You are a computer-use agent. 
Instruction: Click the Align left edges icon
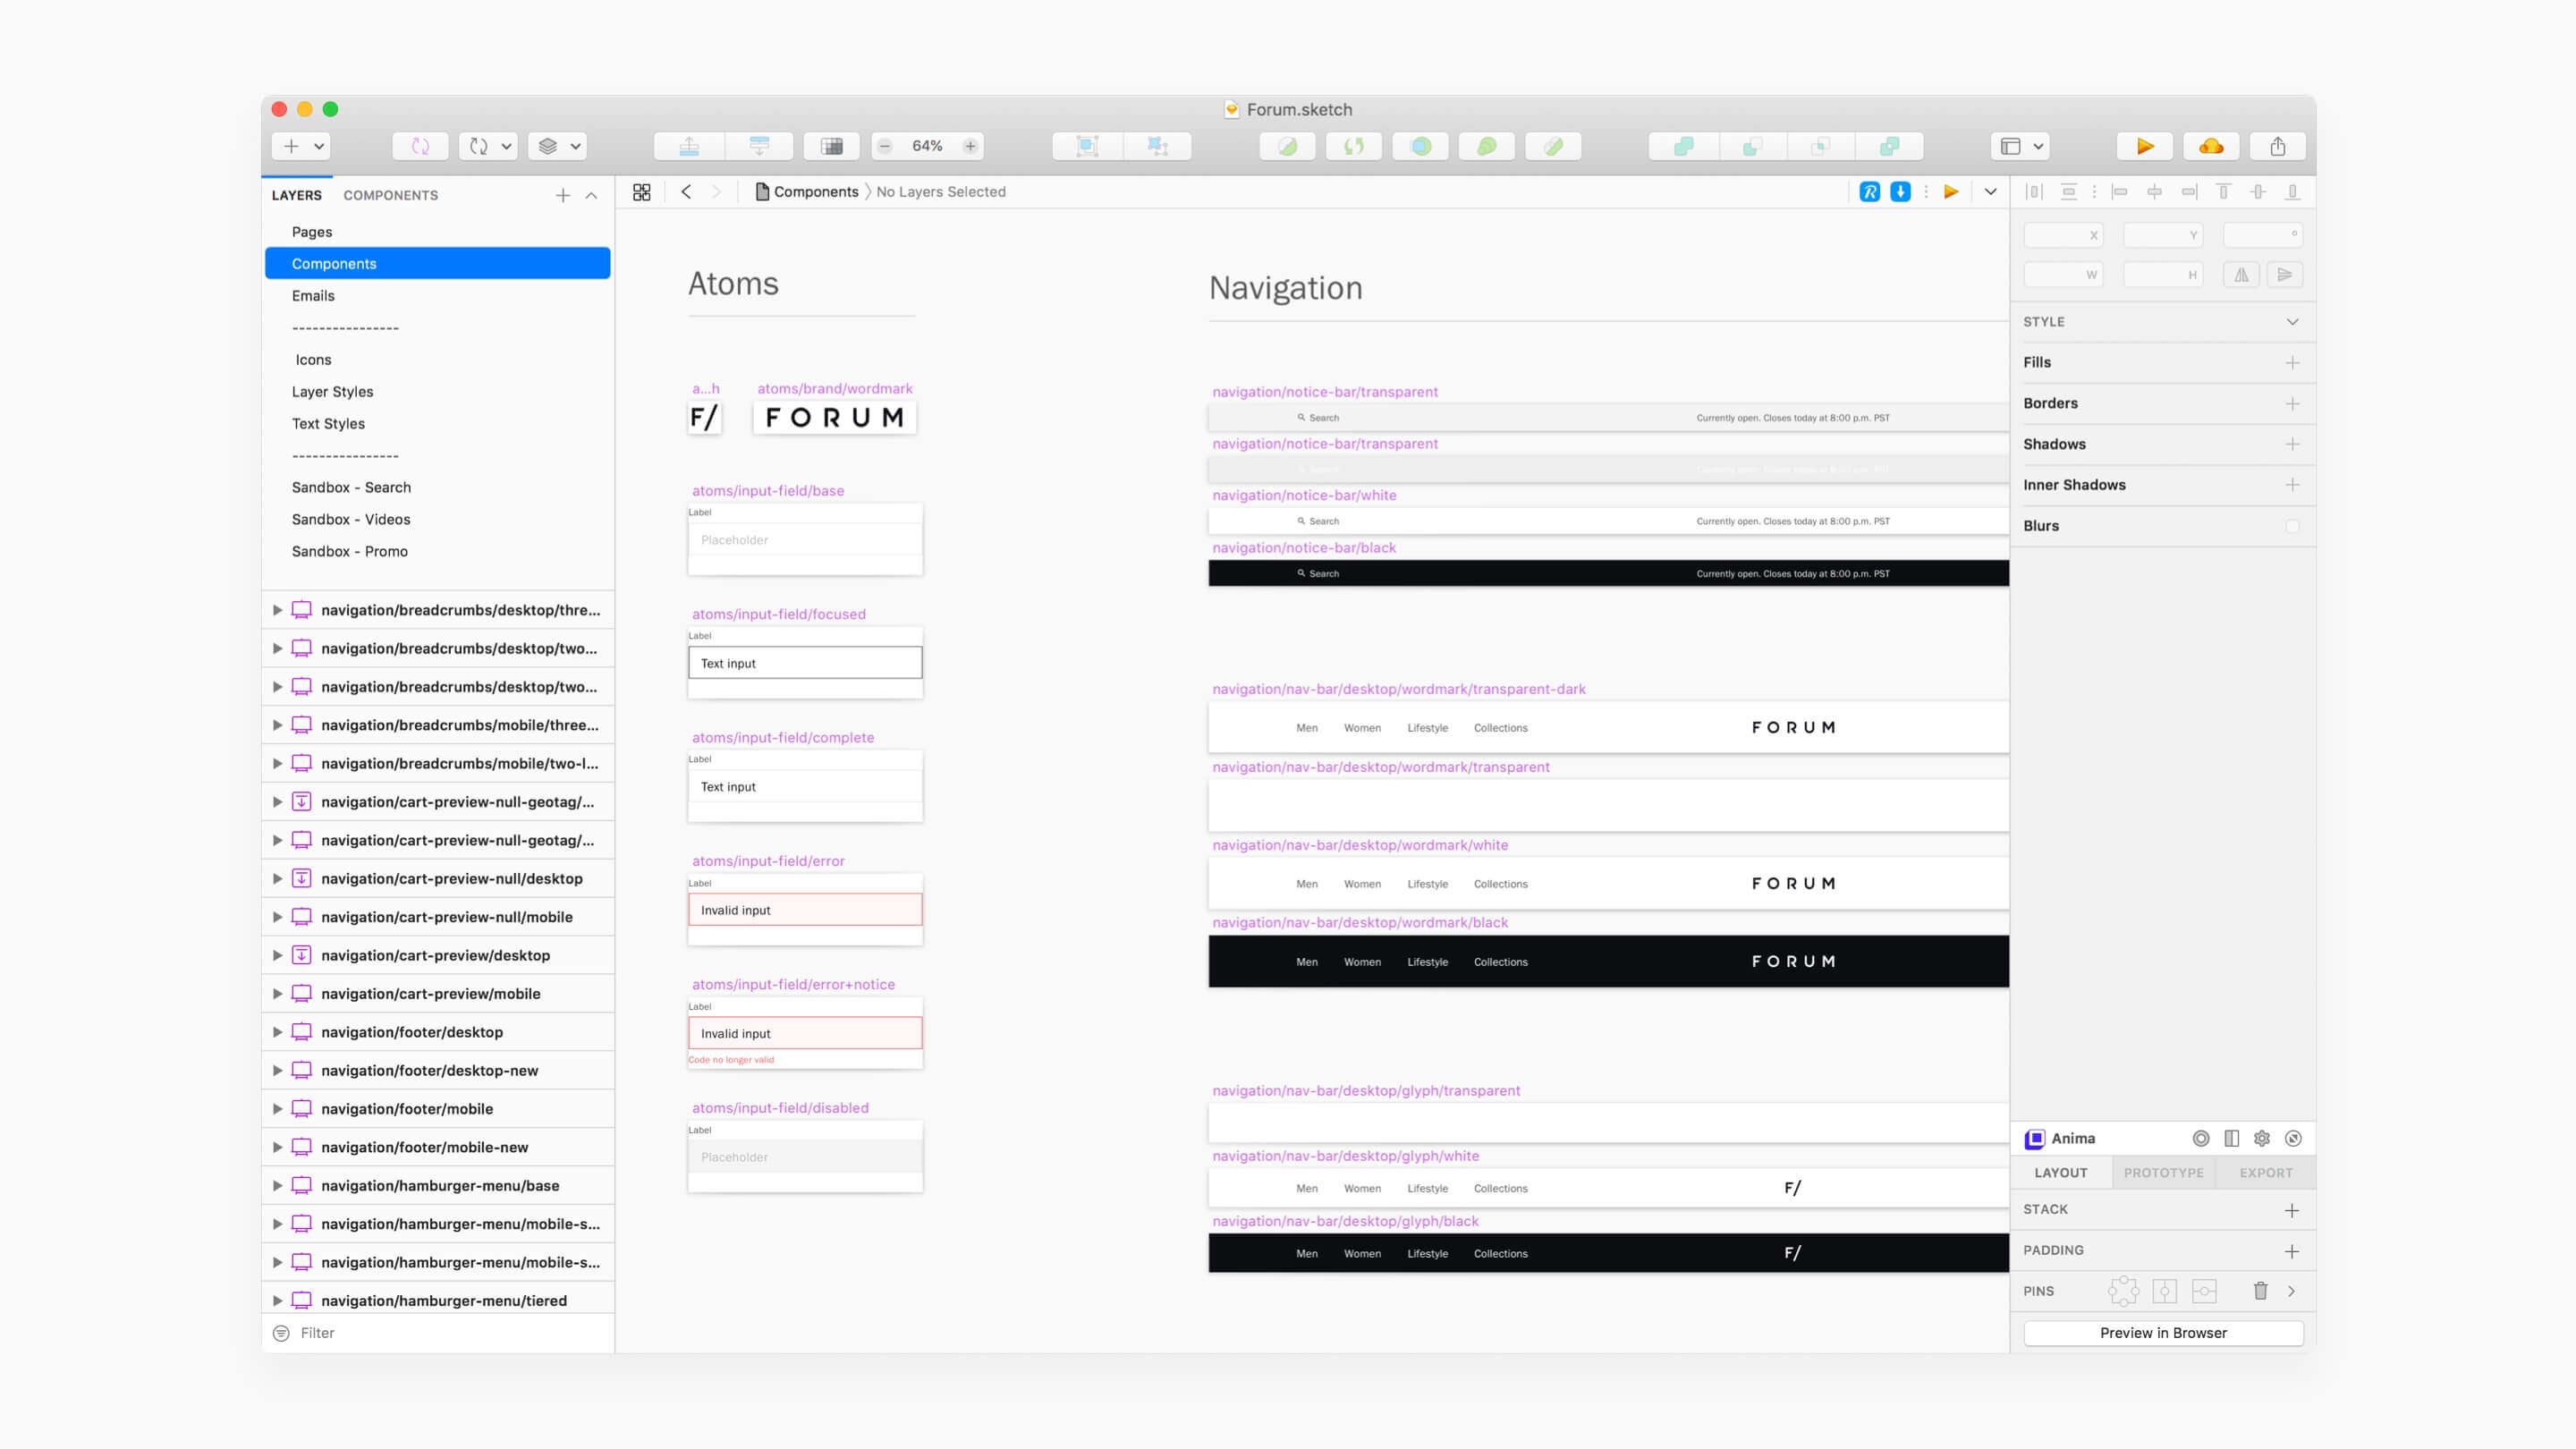click(2119, 192)
